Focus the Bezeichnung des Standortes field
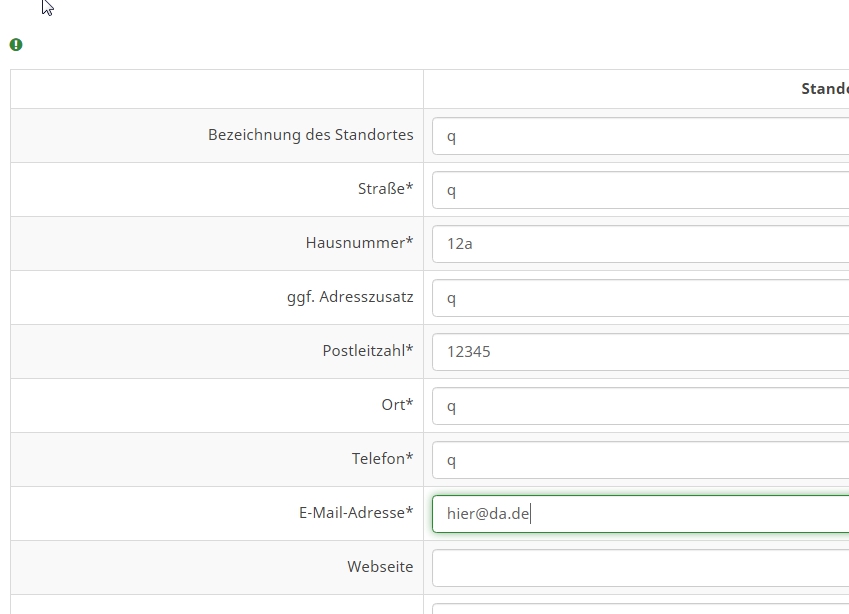Image resolution: width=849 pixels, height=614 pixels. 641,136
